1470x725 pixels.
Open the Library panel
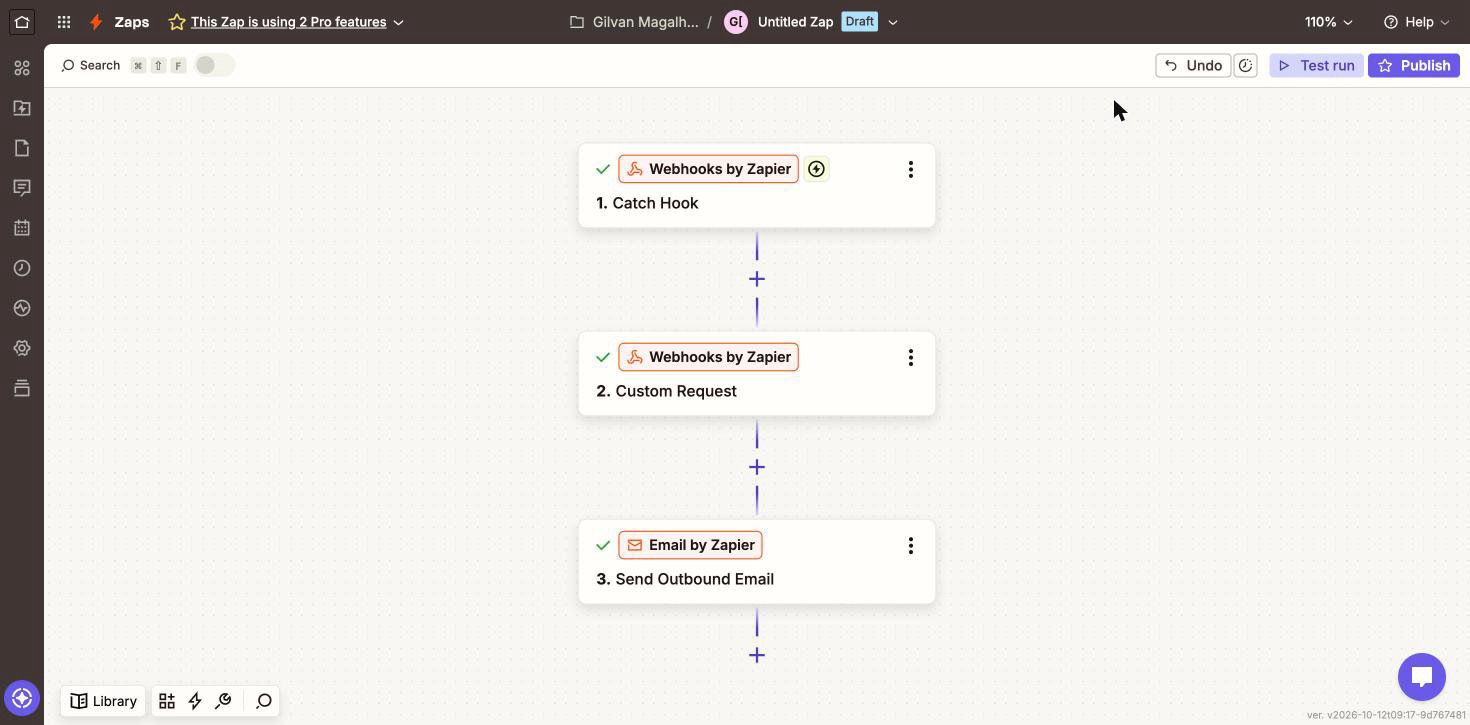(103, 701)
